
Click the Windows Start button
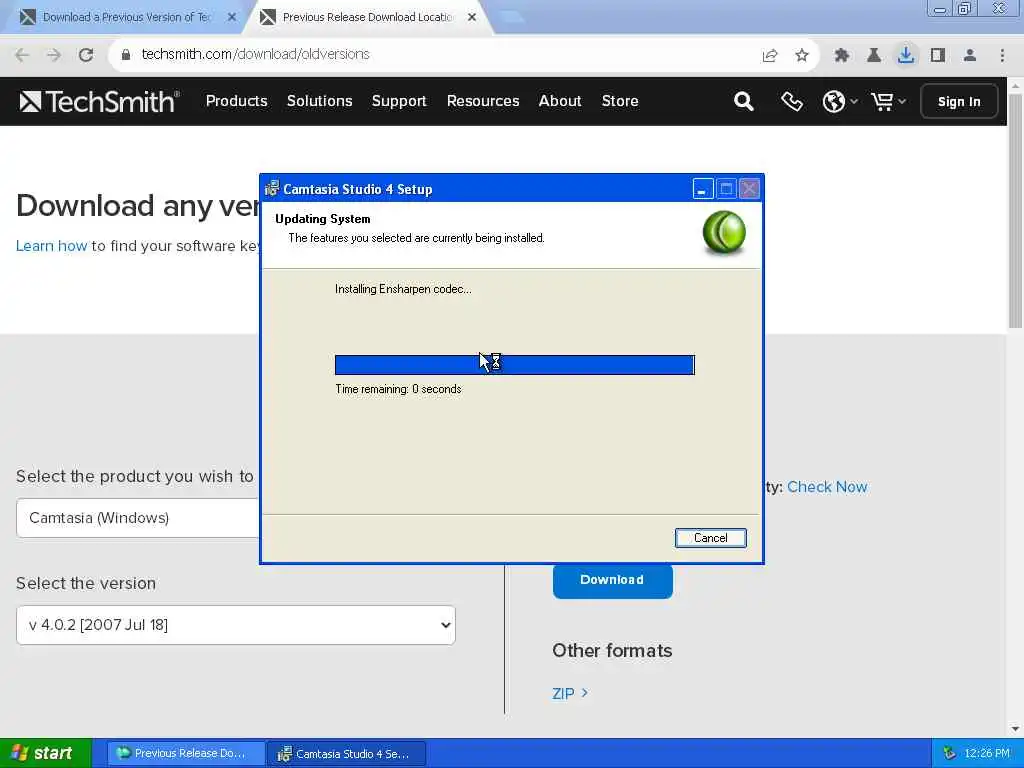(44, 753)
